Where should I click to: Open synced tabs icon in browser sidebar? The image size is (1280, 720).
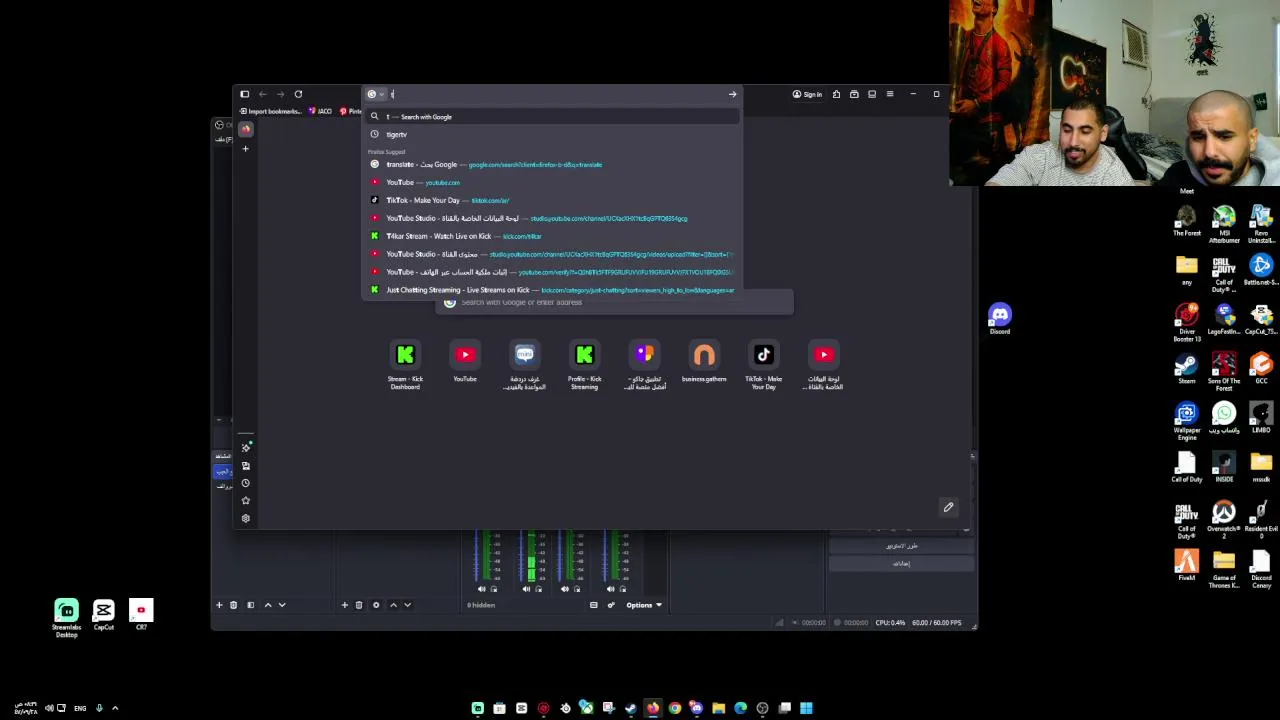click(x=246, y=465)
